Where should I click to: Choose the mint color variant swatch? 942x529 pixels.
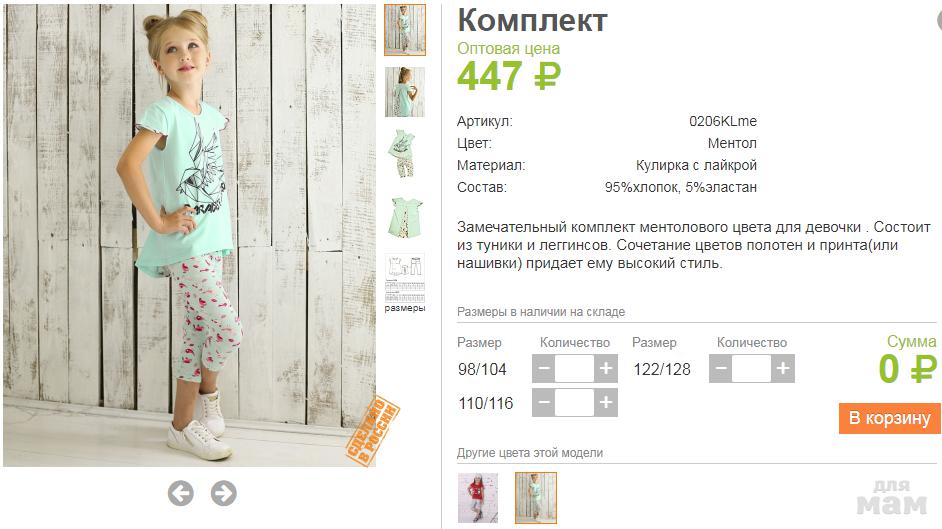pos(536,498)
